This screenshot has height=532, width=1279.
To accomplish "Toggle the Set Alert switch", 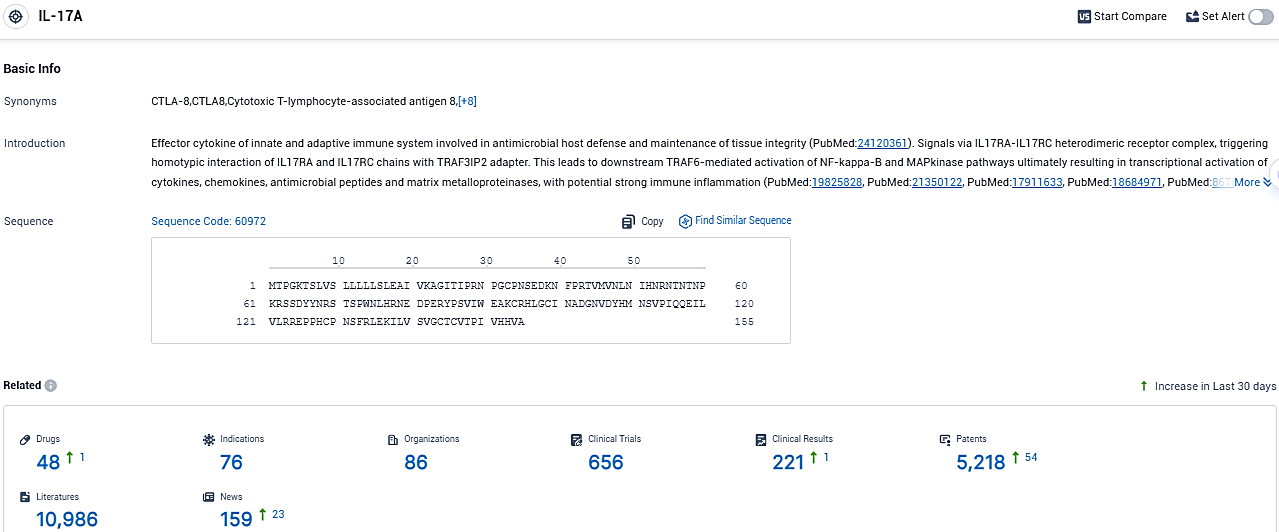I will [1260, 17].
